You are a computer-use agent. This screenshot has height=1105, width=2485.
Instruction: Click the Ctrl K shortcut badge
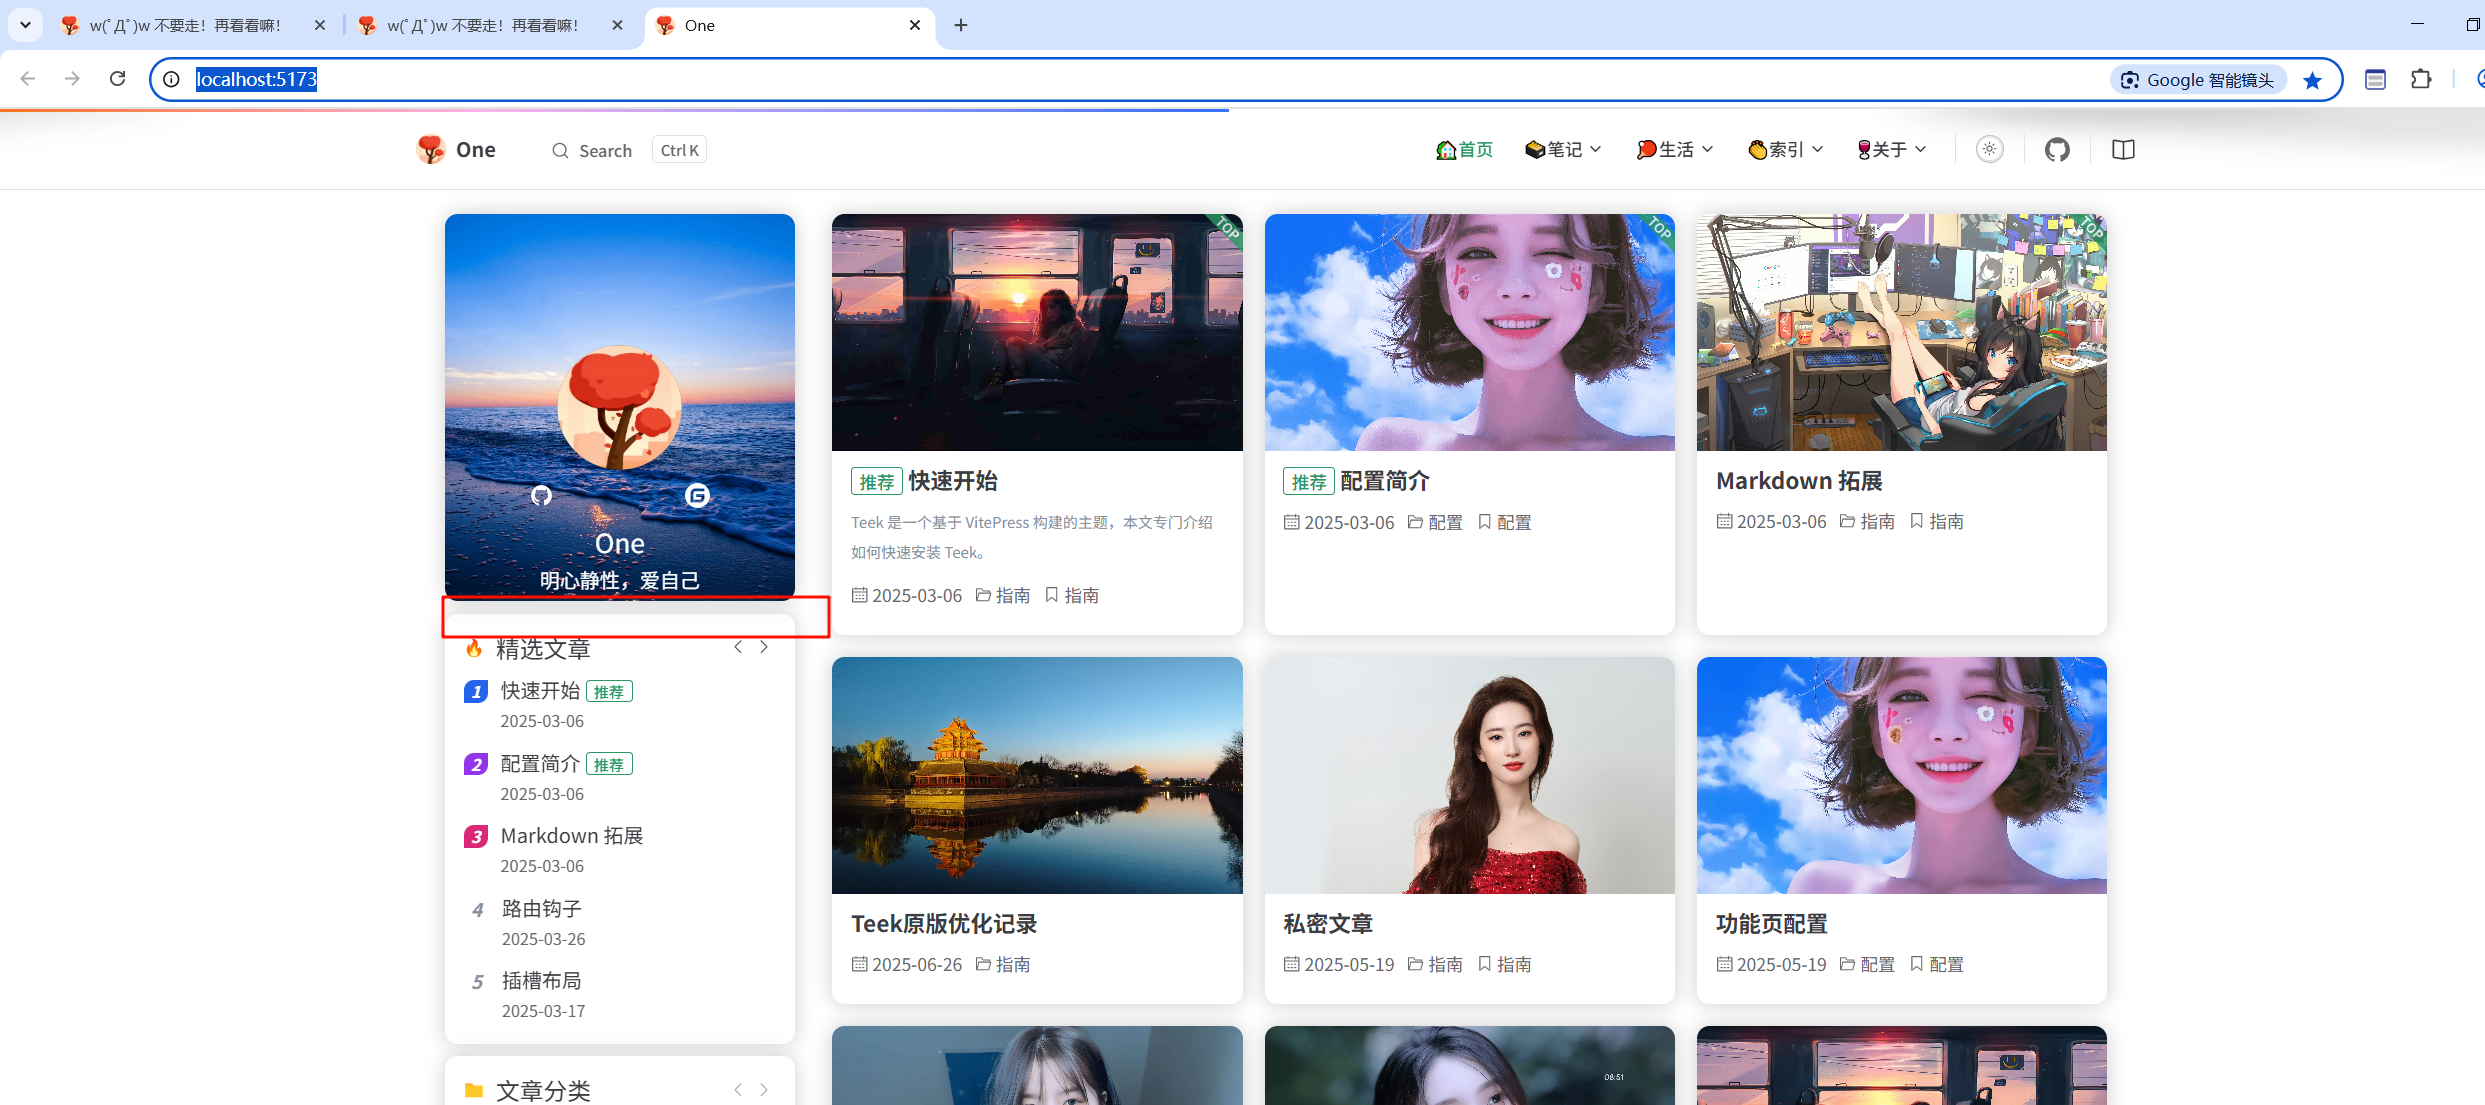680,150
